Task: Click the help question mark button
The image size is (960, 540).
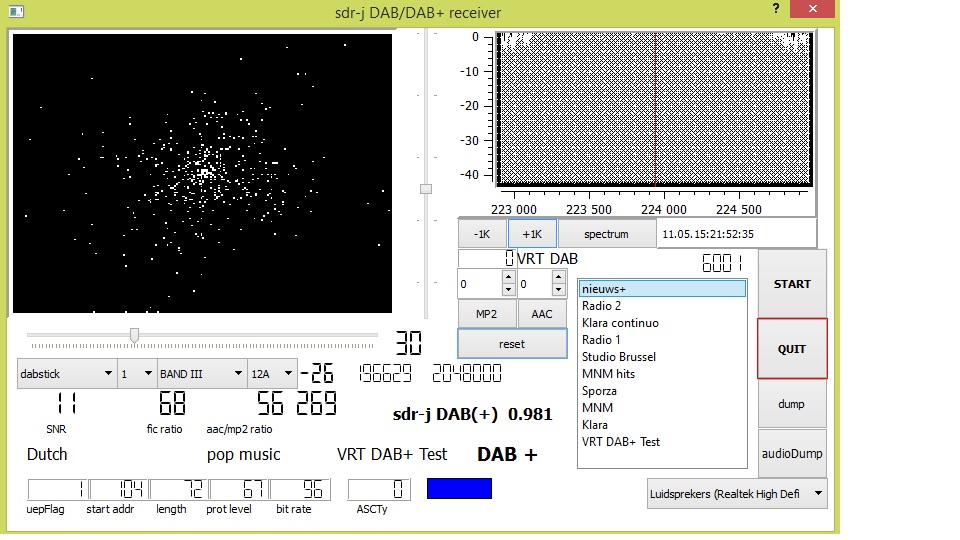Action: (775, 9)
